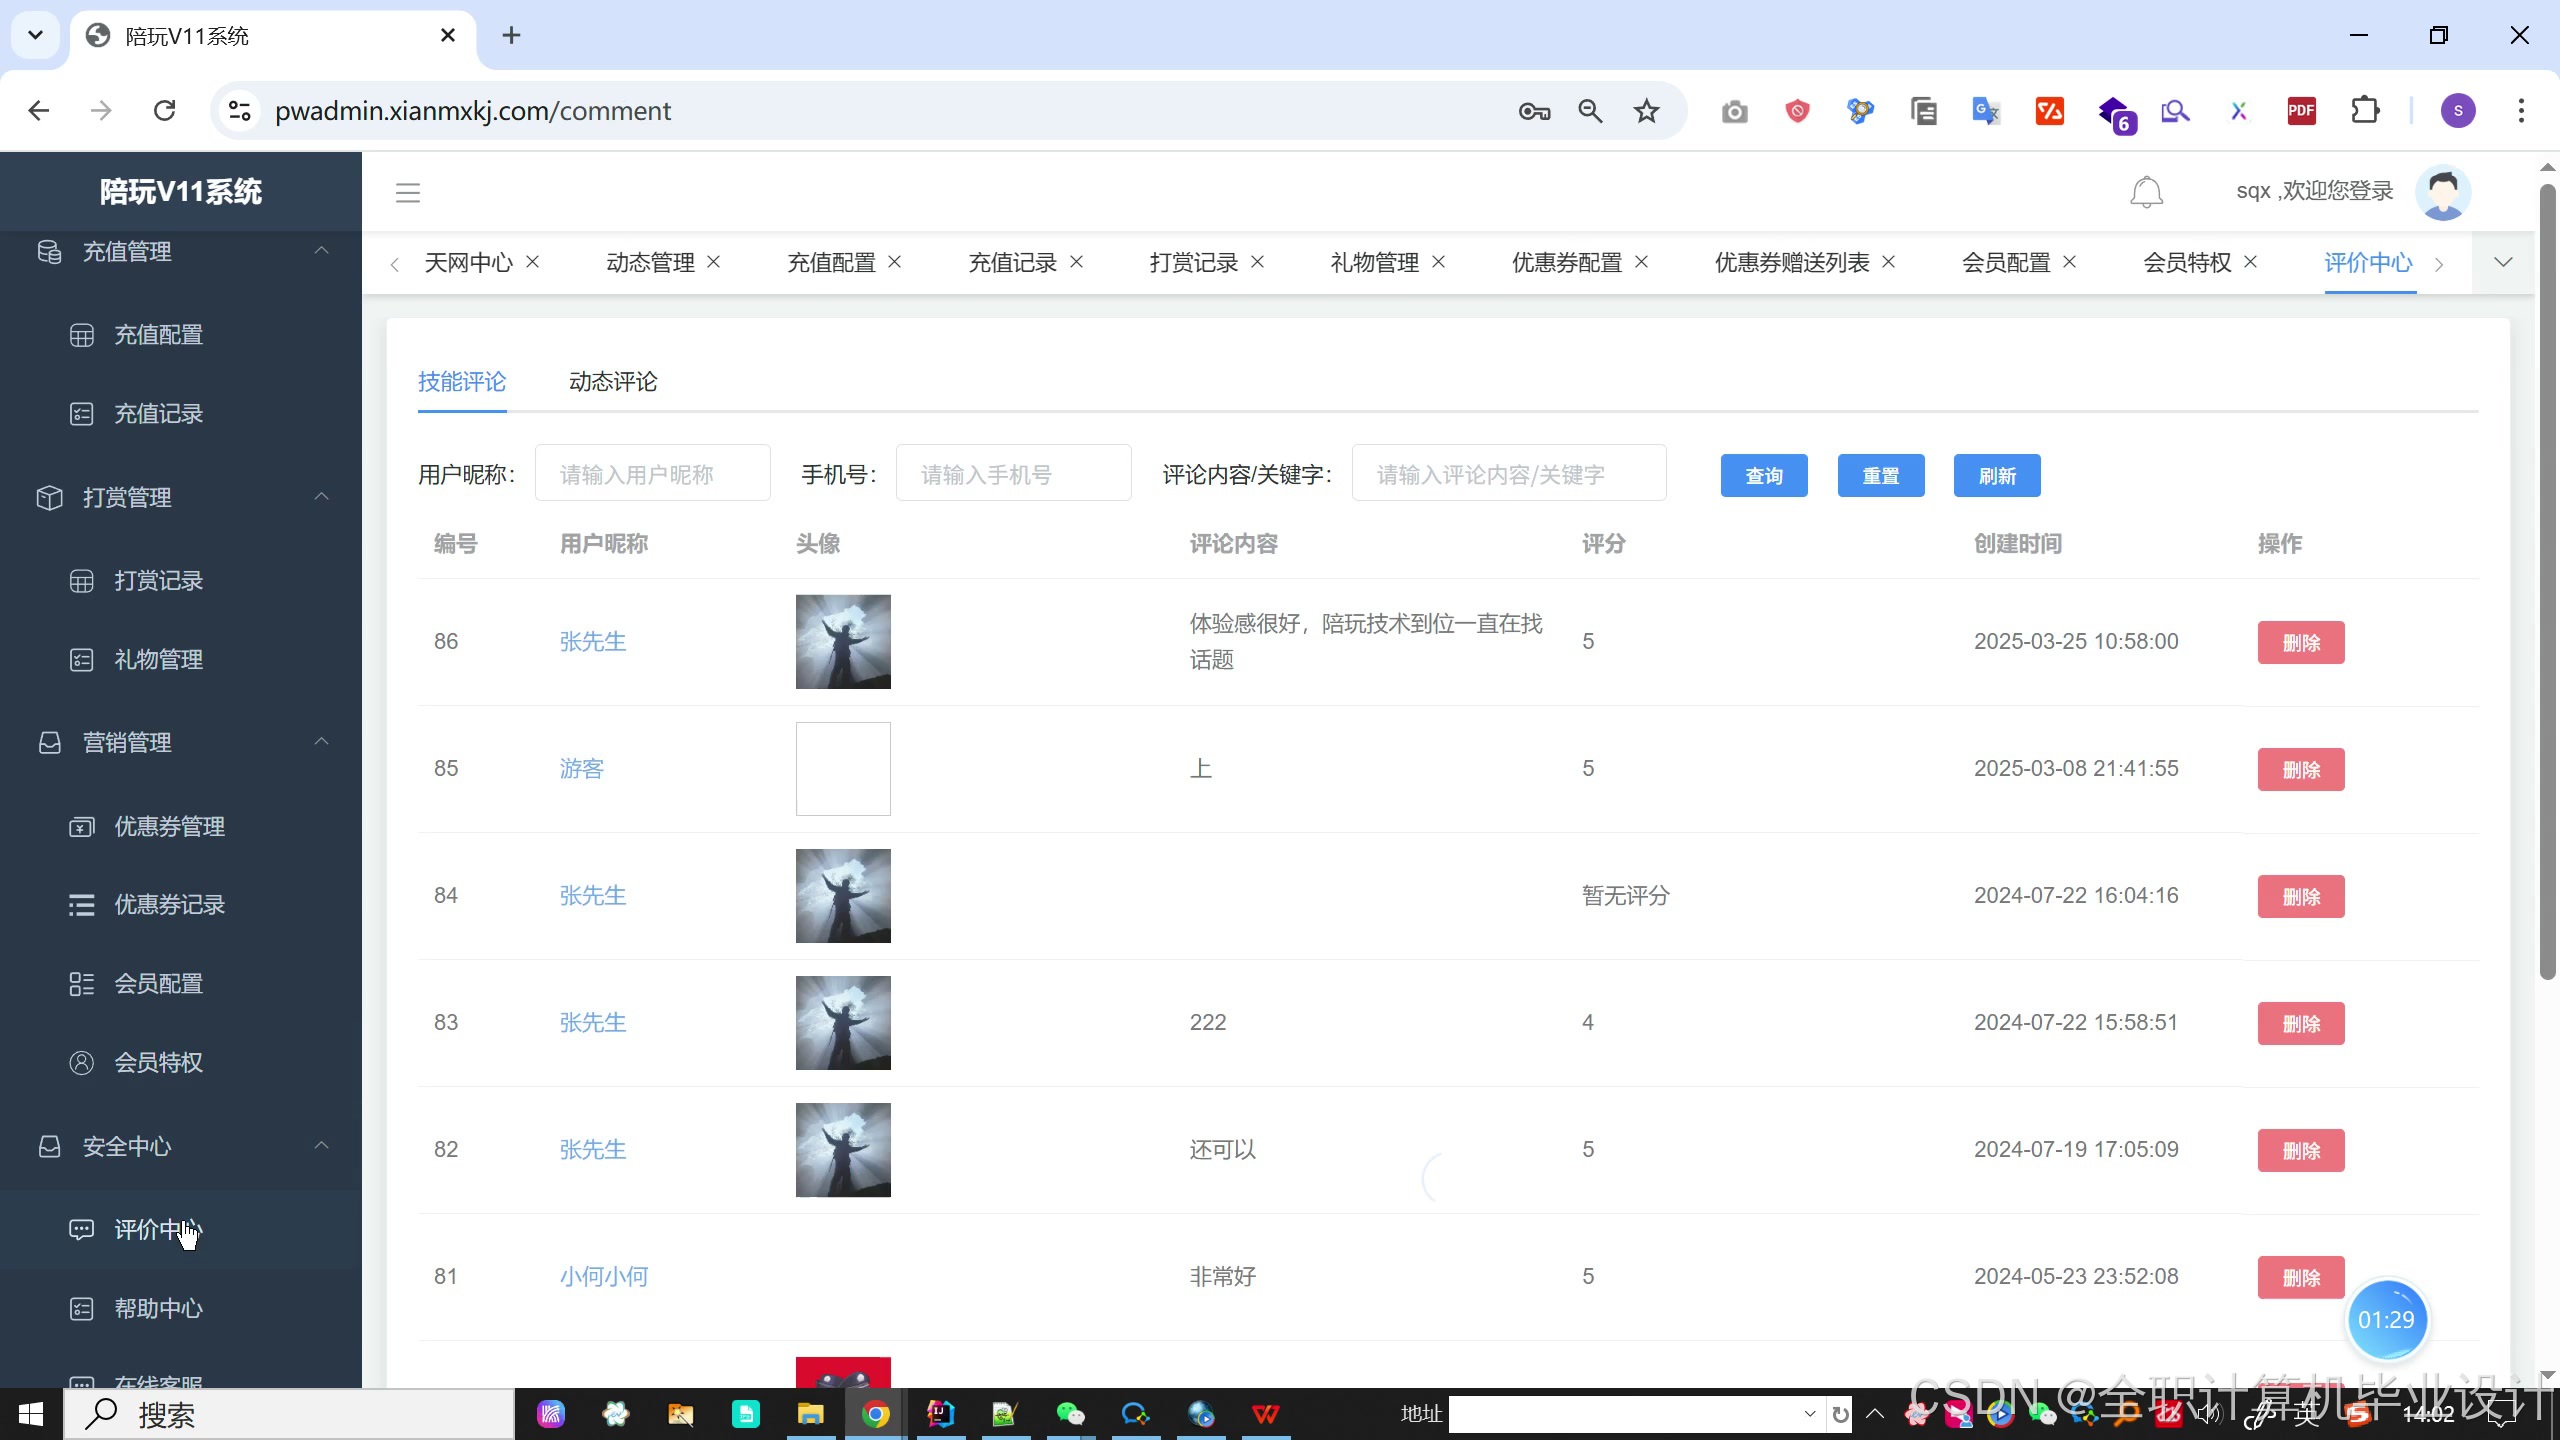
Task: Switch to the 会员配置 page tab
Action: [x=2006, y=262]
